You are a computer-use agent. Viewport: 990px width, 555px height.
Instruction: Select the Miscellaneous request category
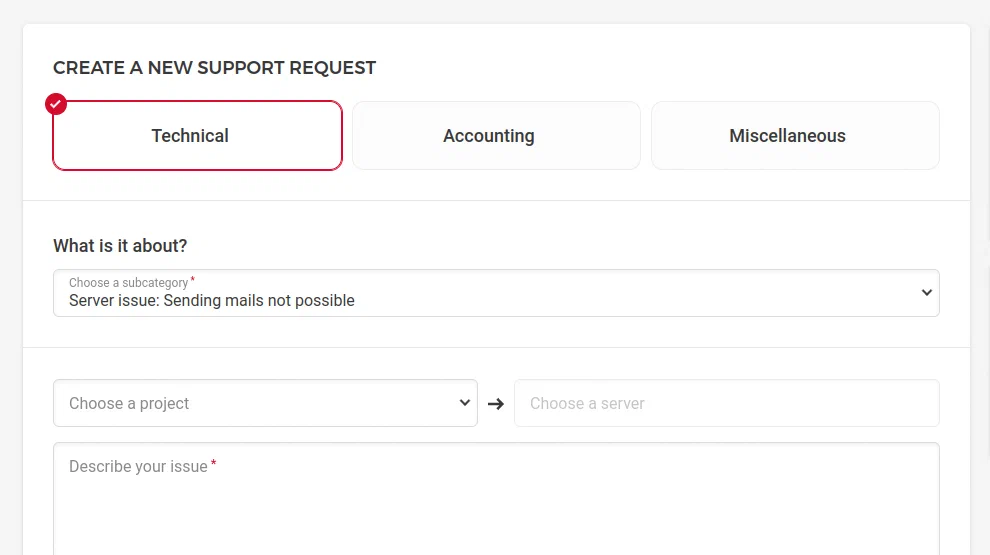pos(795,135)
